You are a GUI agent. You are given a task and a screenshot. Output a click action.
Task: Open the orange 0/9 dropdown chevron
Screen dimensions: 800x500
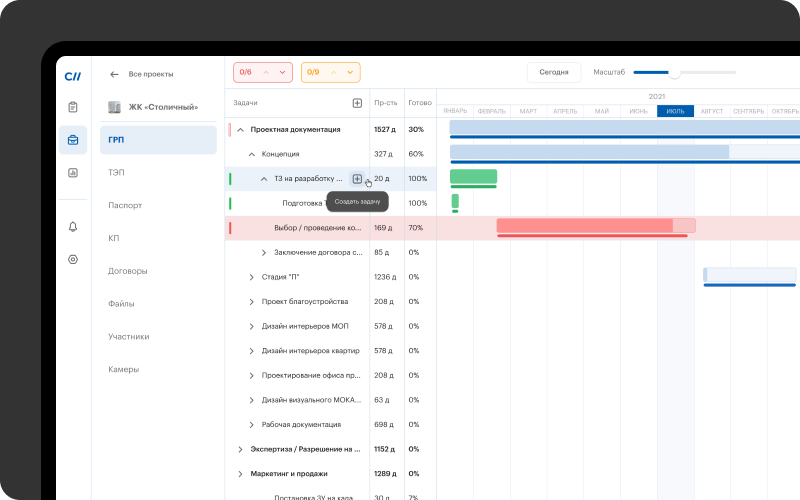(x=350, y=72)
